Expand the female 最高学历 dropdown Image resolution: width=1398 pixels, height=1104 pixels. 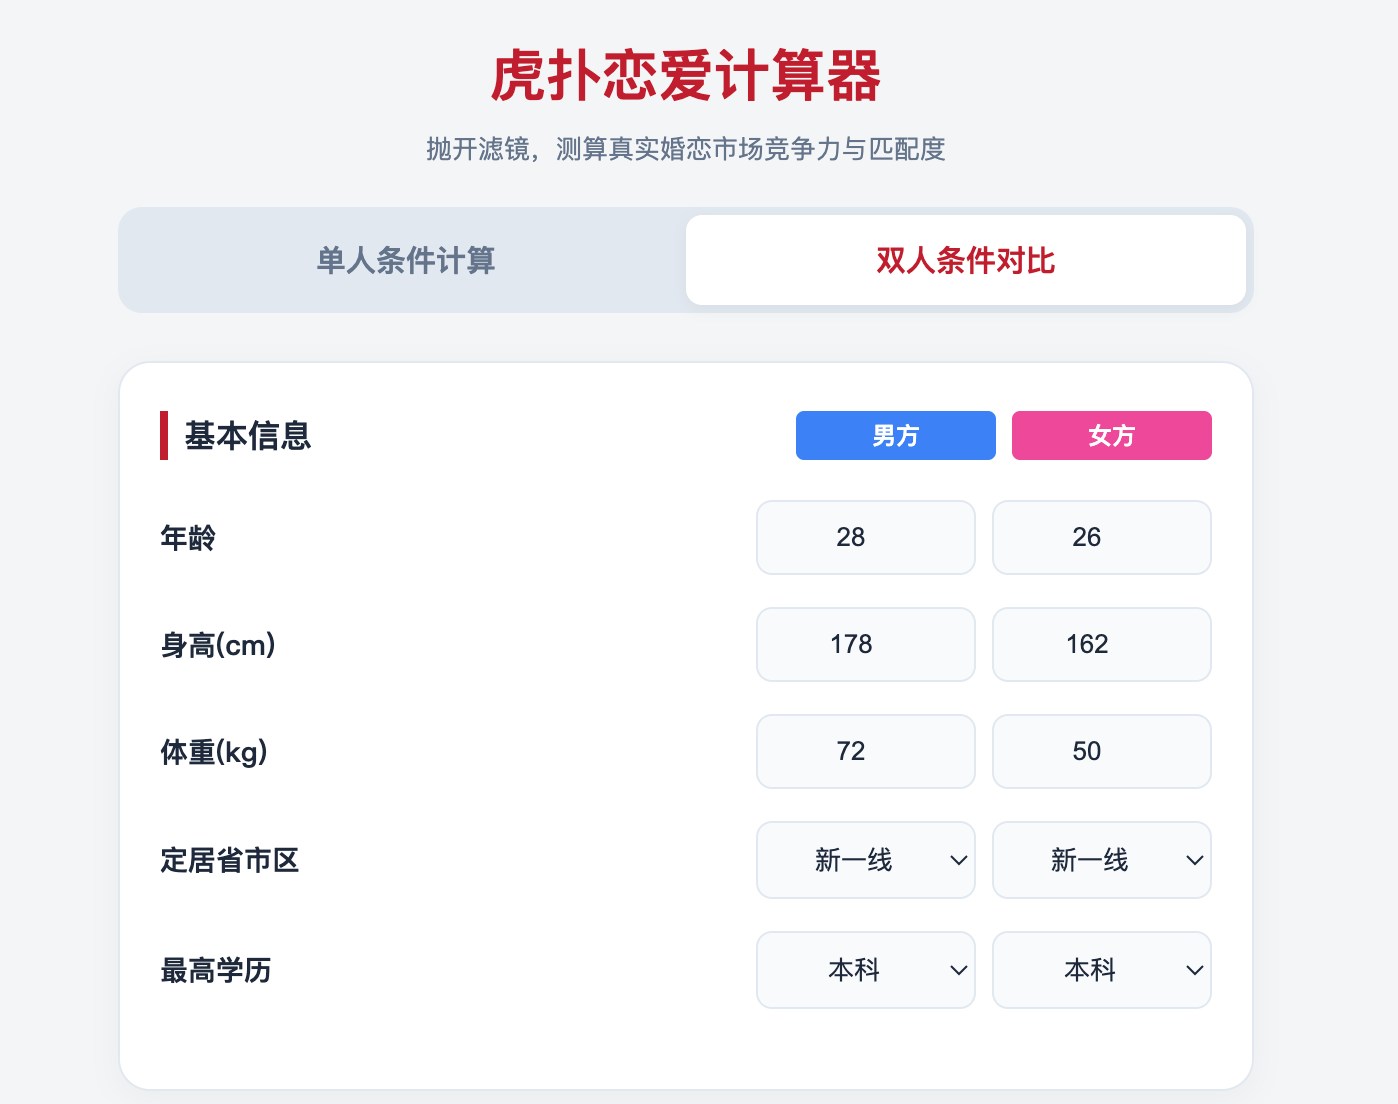pos(1101,970)
